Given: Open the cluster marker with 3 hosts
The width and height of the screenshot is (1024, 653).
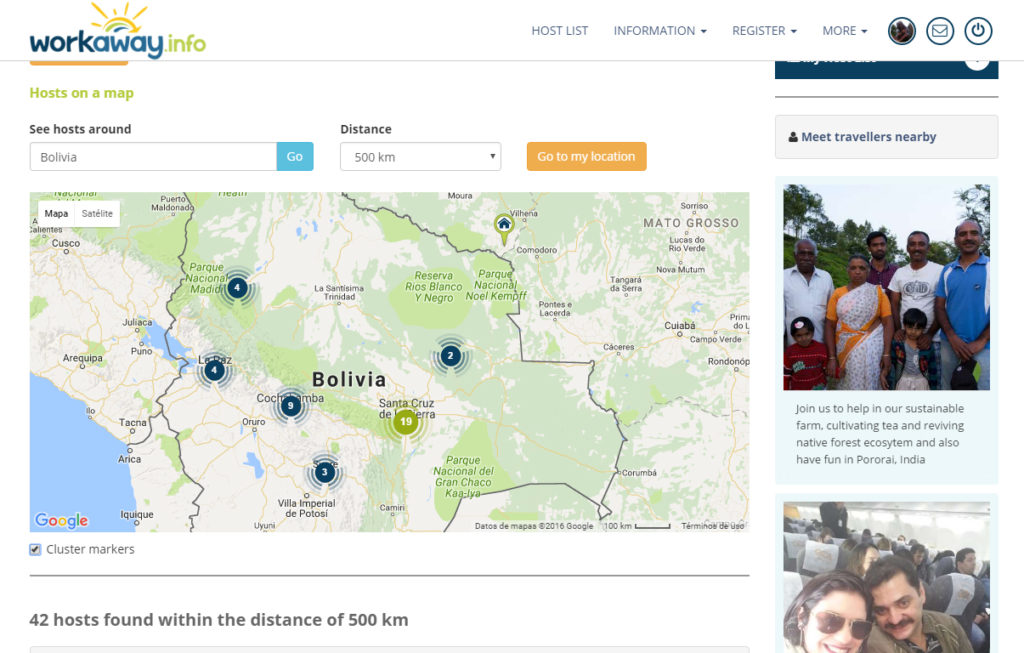Looking at the screenshot, I should click(325, 472).
